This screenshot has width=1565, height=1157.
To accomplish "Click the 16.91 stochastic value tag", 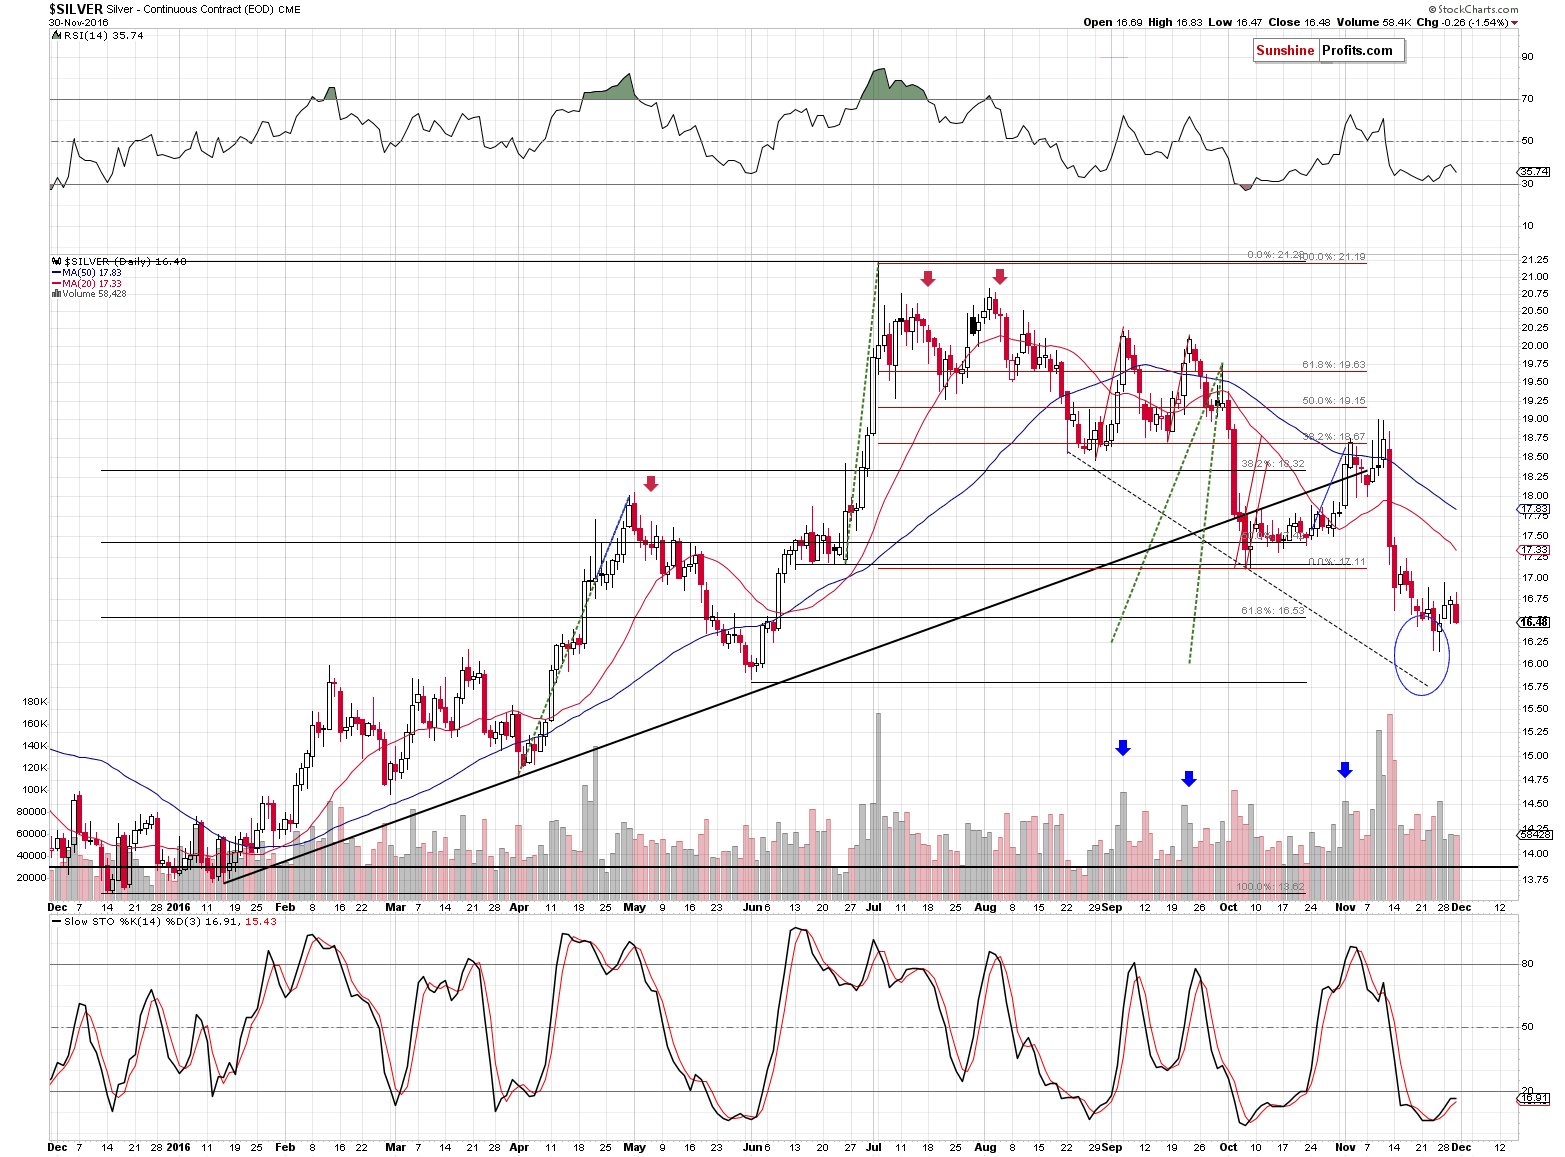I will 1534,1098.
